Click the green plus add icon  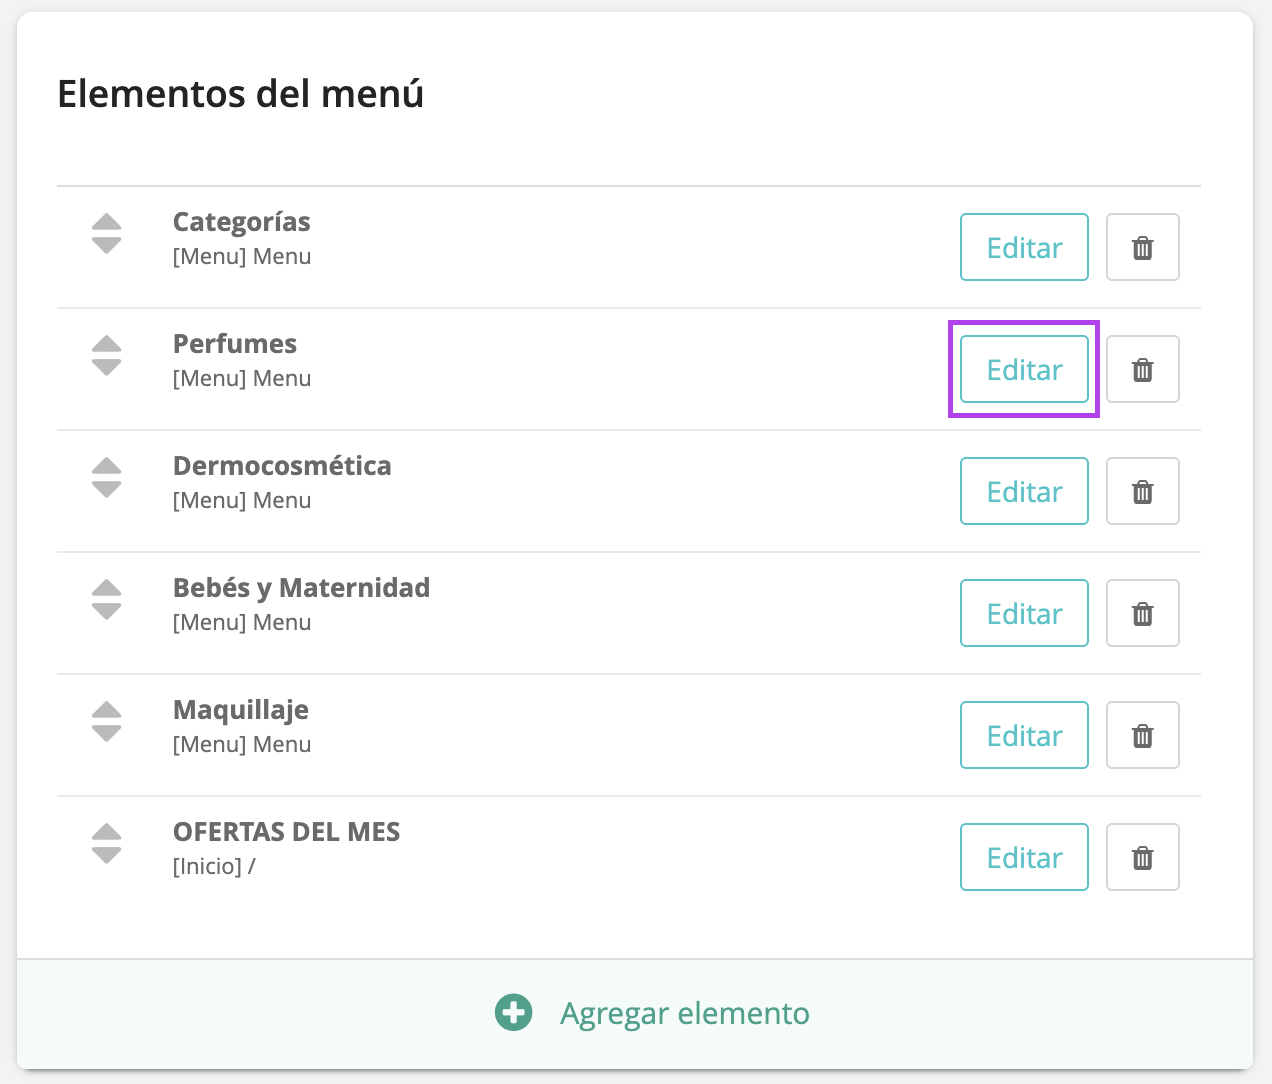[514, 1013]
